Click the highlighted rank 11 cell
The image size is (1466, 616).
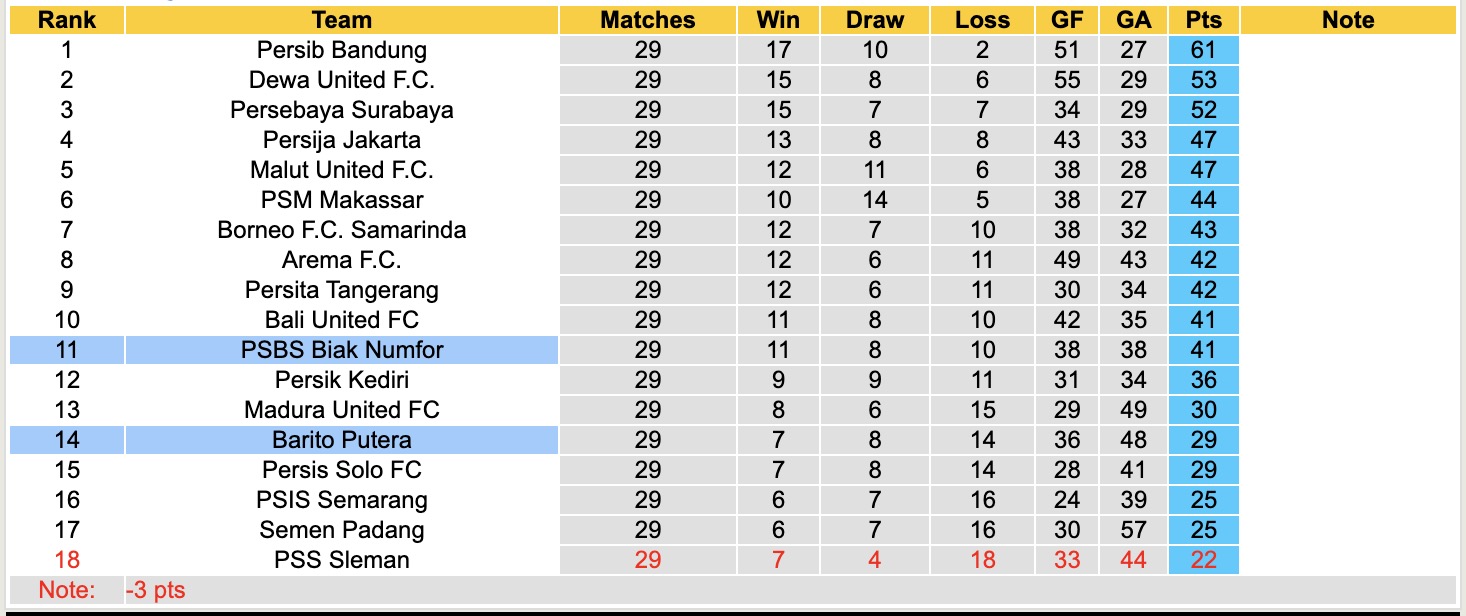click(67, 350)
